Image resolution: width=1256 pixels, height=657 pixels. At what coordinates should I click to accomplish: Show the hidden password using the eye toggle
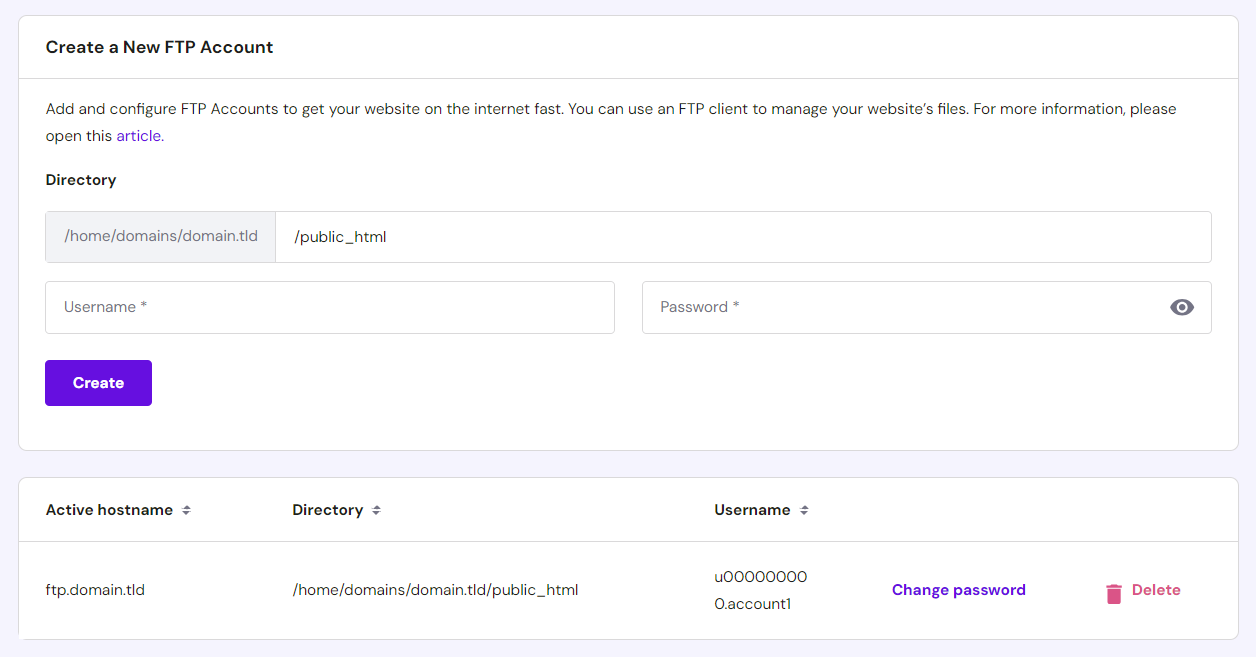(x=1182, y=307)
